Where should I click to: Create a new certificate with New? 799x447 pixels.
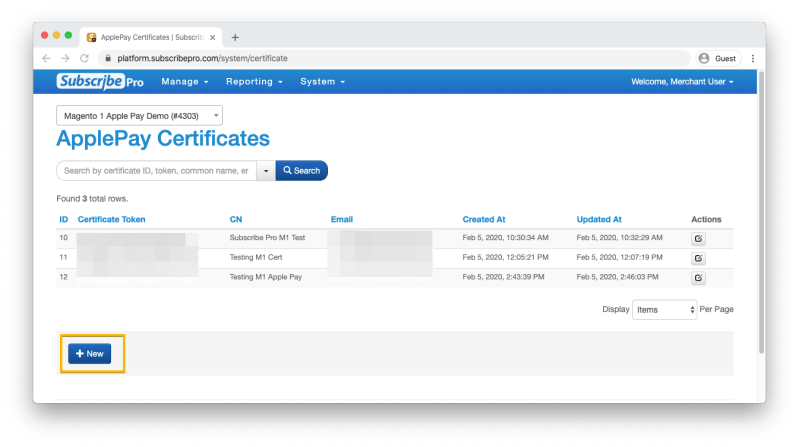click(90, 354)
